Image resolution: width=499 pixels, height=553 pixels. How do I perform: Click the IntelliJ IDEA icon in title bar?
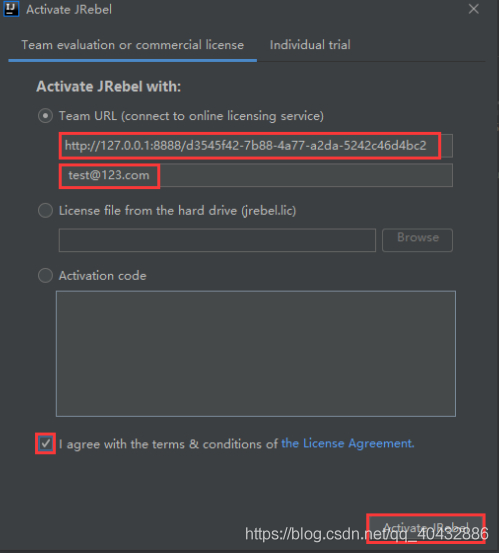11,9
